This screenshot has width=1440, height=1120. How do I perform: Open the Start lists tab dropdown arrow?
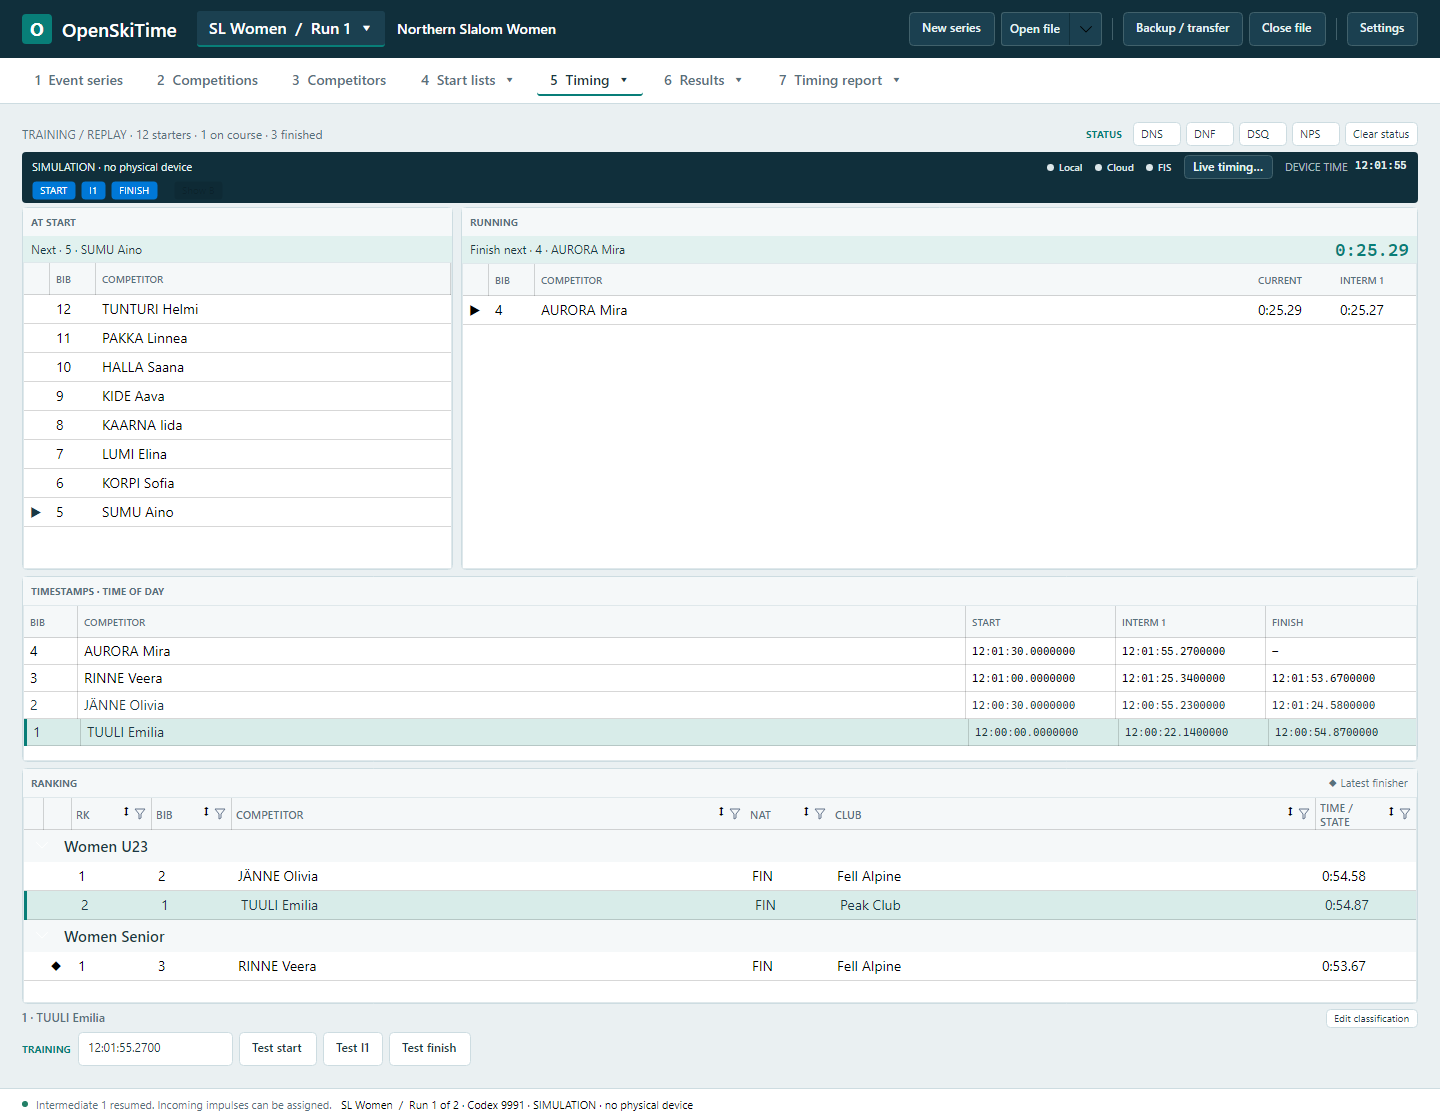[510, 81]
